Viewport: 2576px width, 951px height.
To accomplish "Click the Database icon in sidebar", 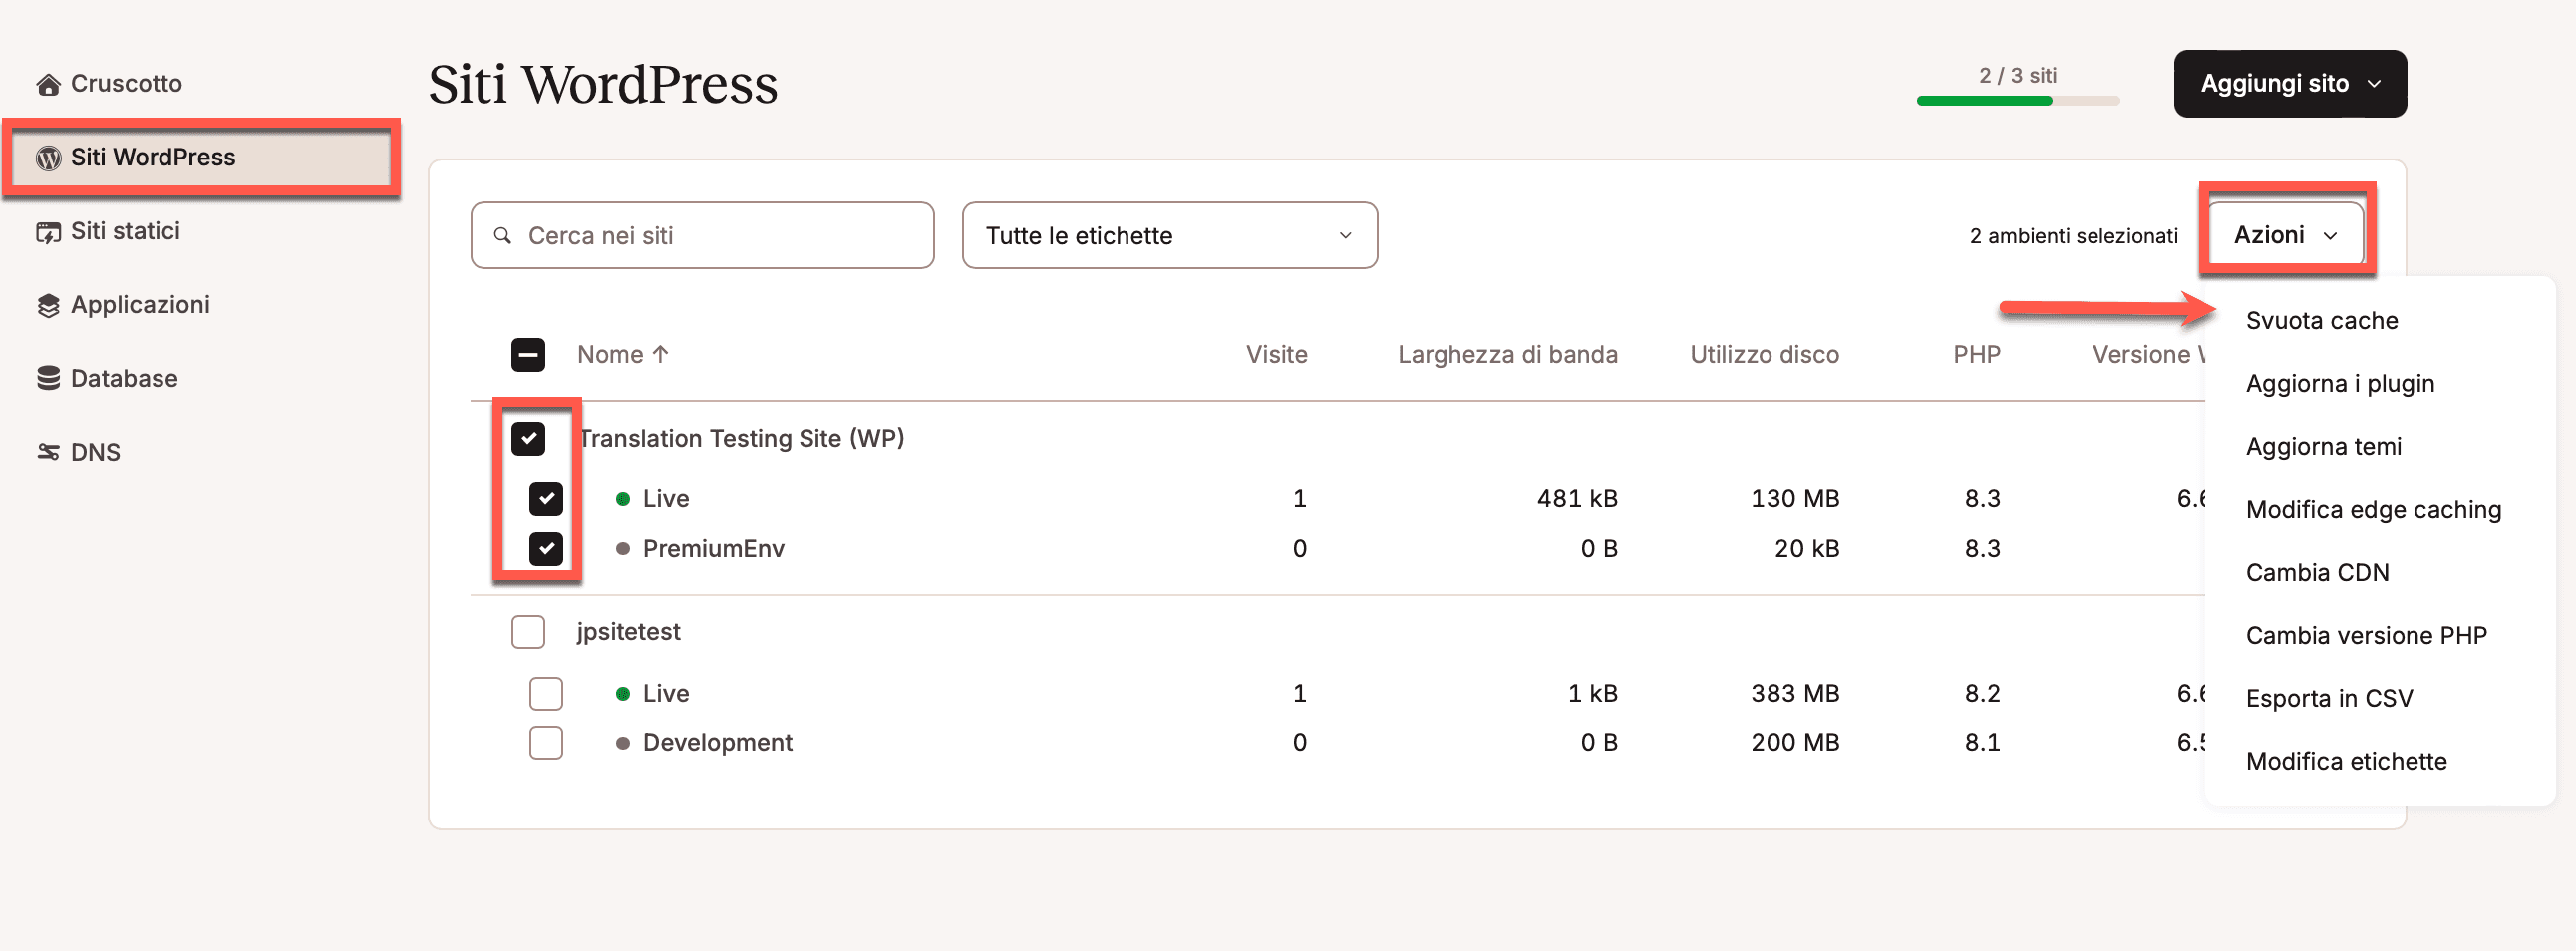I will point(48,379).
